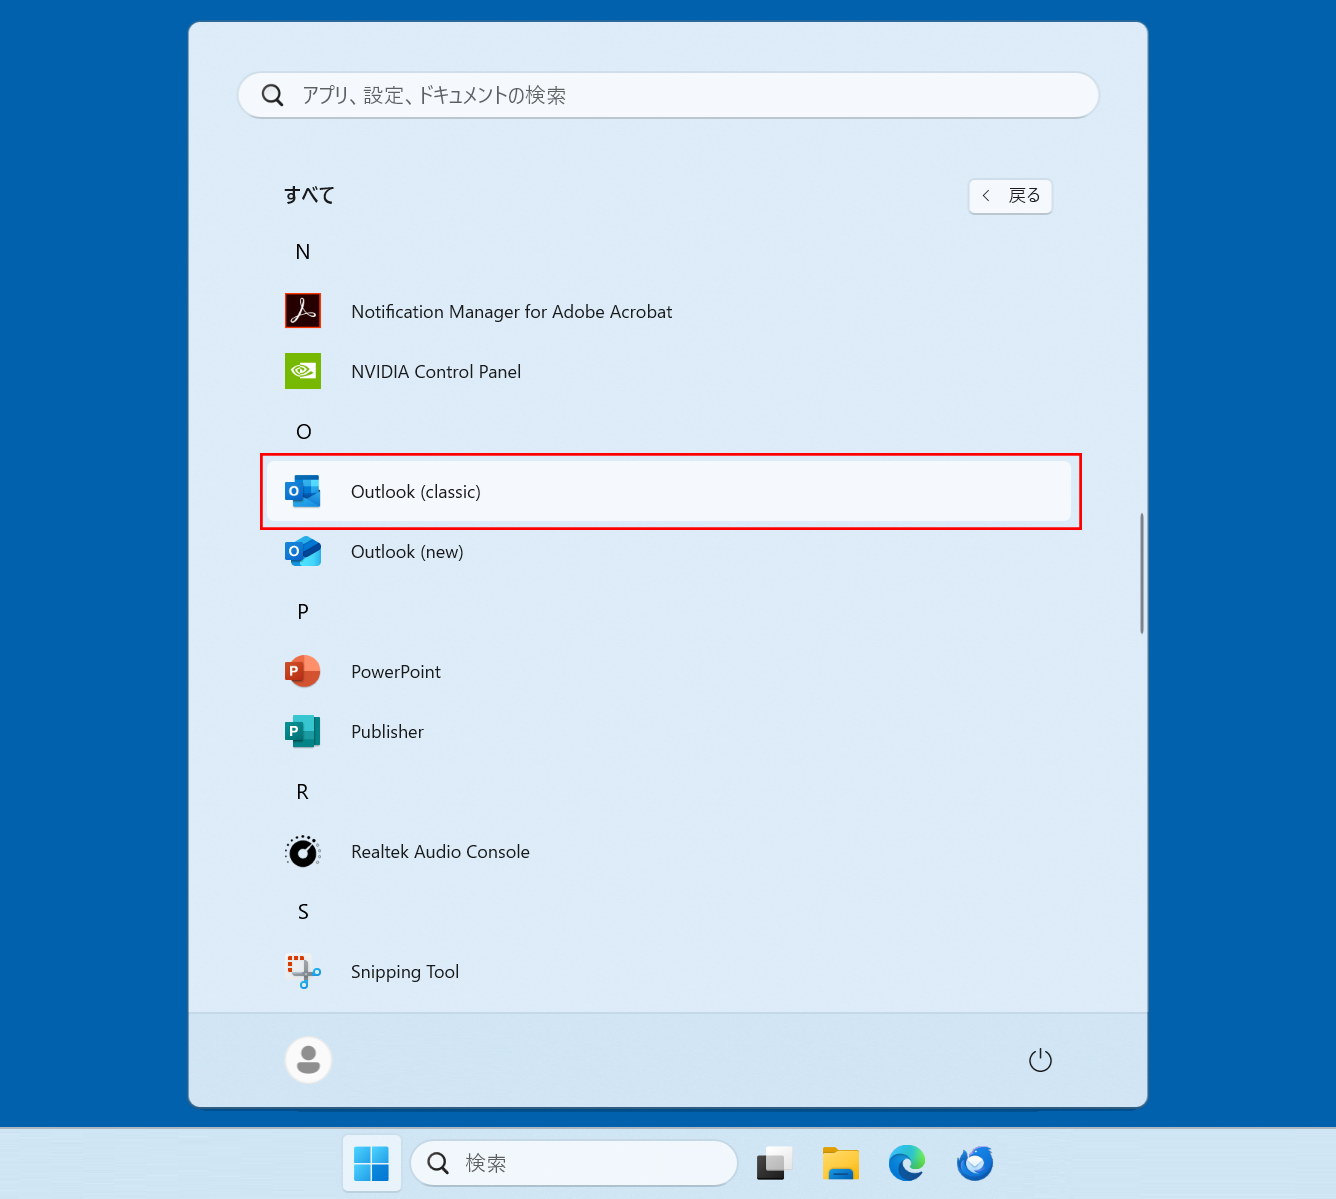
Task: Launch Publisher via its icon
Action: click(303, 731)
